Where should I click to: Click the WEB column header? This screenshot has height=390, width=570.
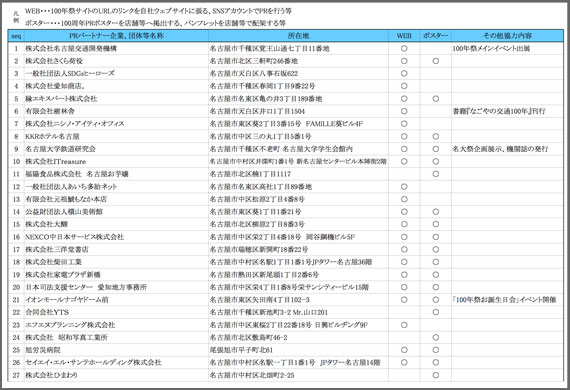[x=404, y=36]
